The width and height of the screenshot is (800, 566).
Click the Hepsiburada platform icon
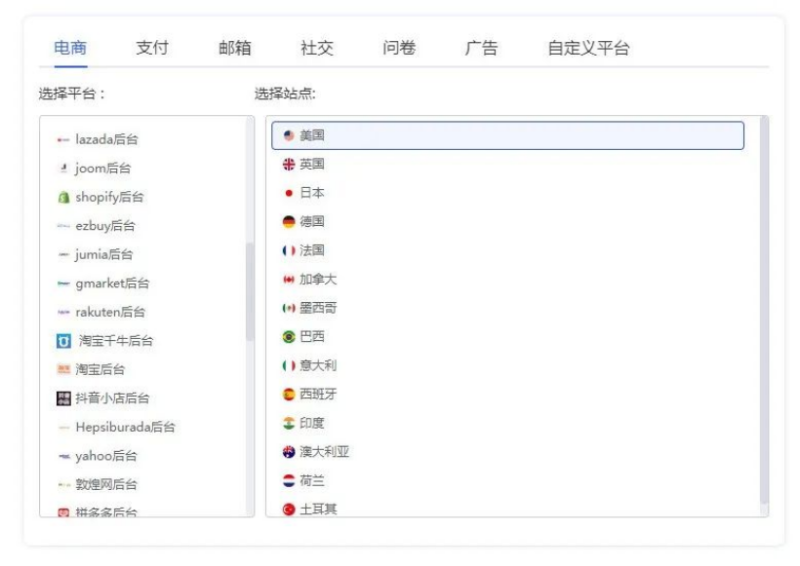[x=63, y=428]
